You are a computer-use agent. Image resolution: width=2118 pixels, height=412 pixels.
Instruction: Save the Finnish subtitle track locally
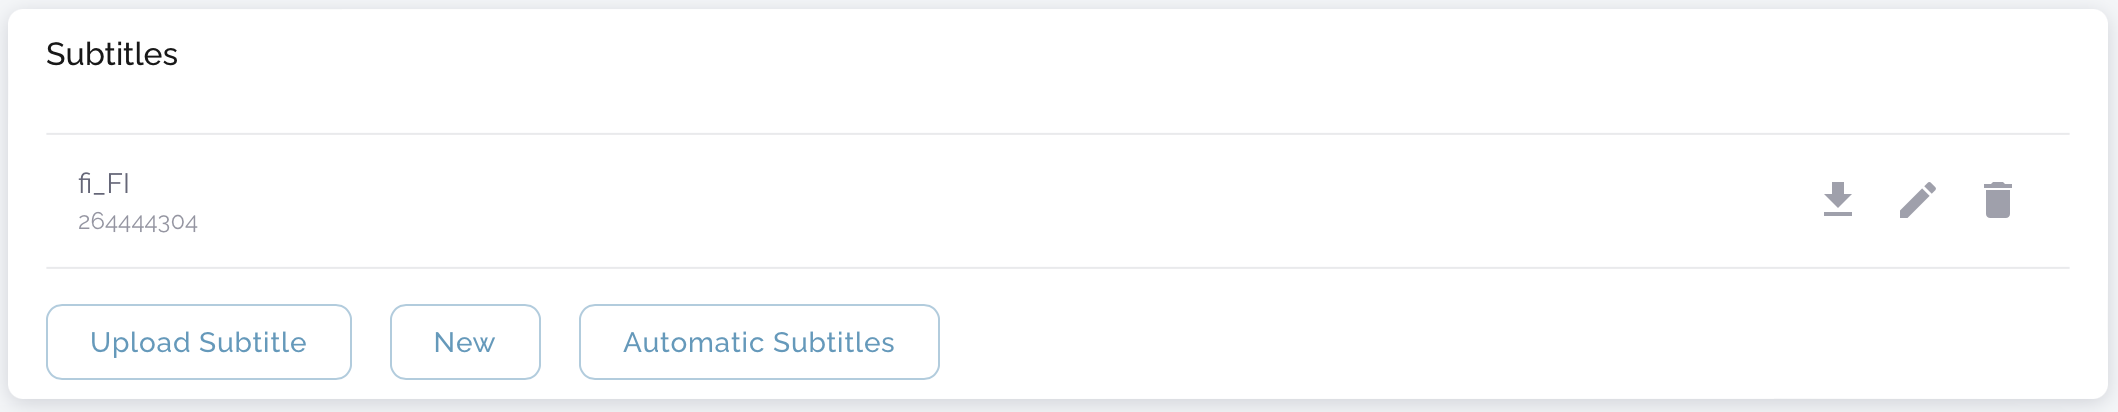(1837, 200)
